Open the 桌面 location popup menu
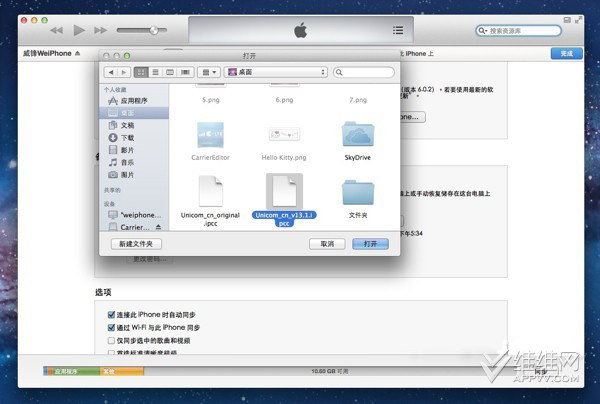This screenshot has width=600, height=404. point(276,72)
